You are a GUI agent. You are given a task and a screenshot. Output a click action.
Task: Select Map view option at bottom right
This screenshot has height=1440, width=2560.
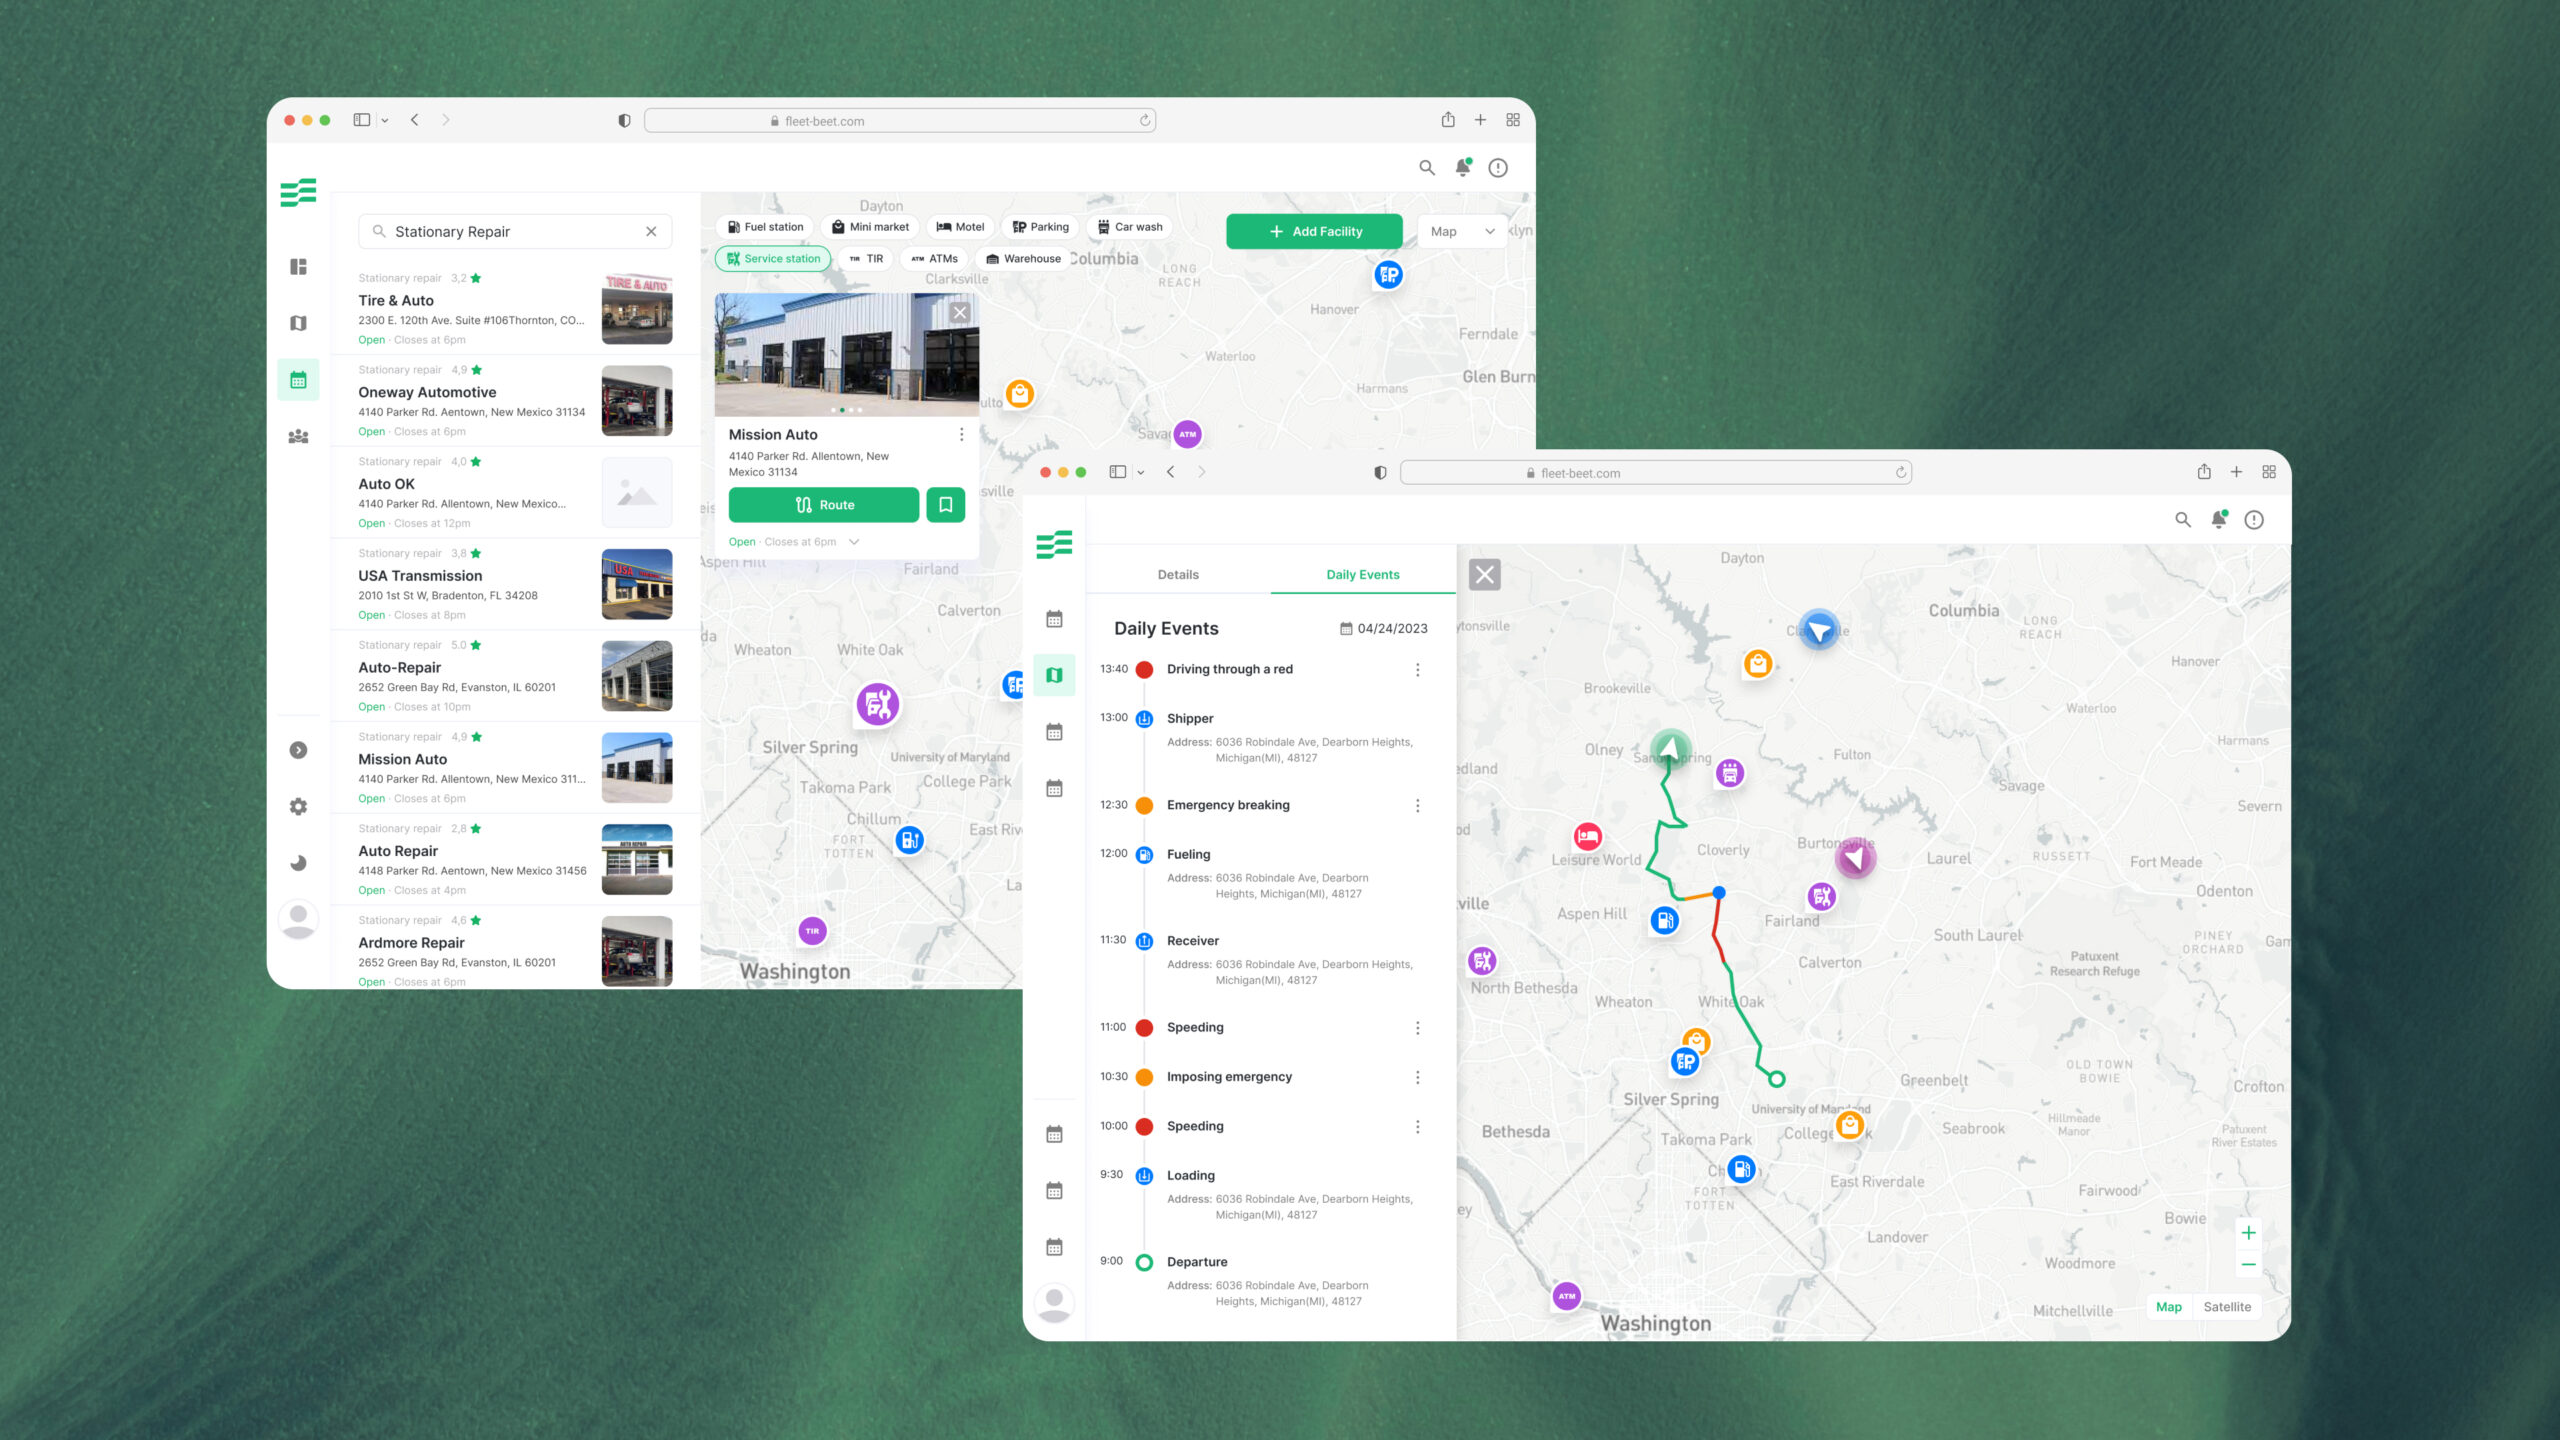pyautogui.click(x=2169, y=1307)
